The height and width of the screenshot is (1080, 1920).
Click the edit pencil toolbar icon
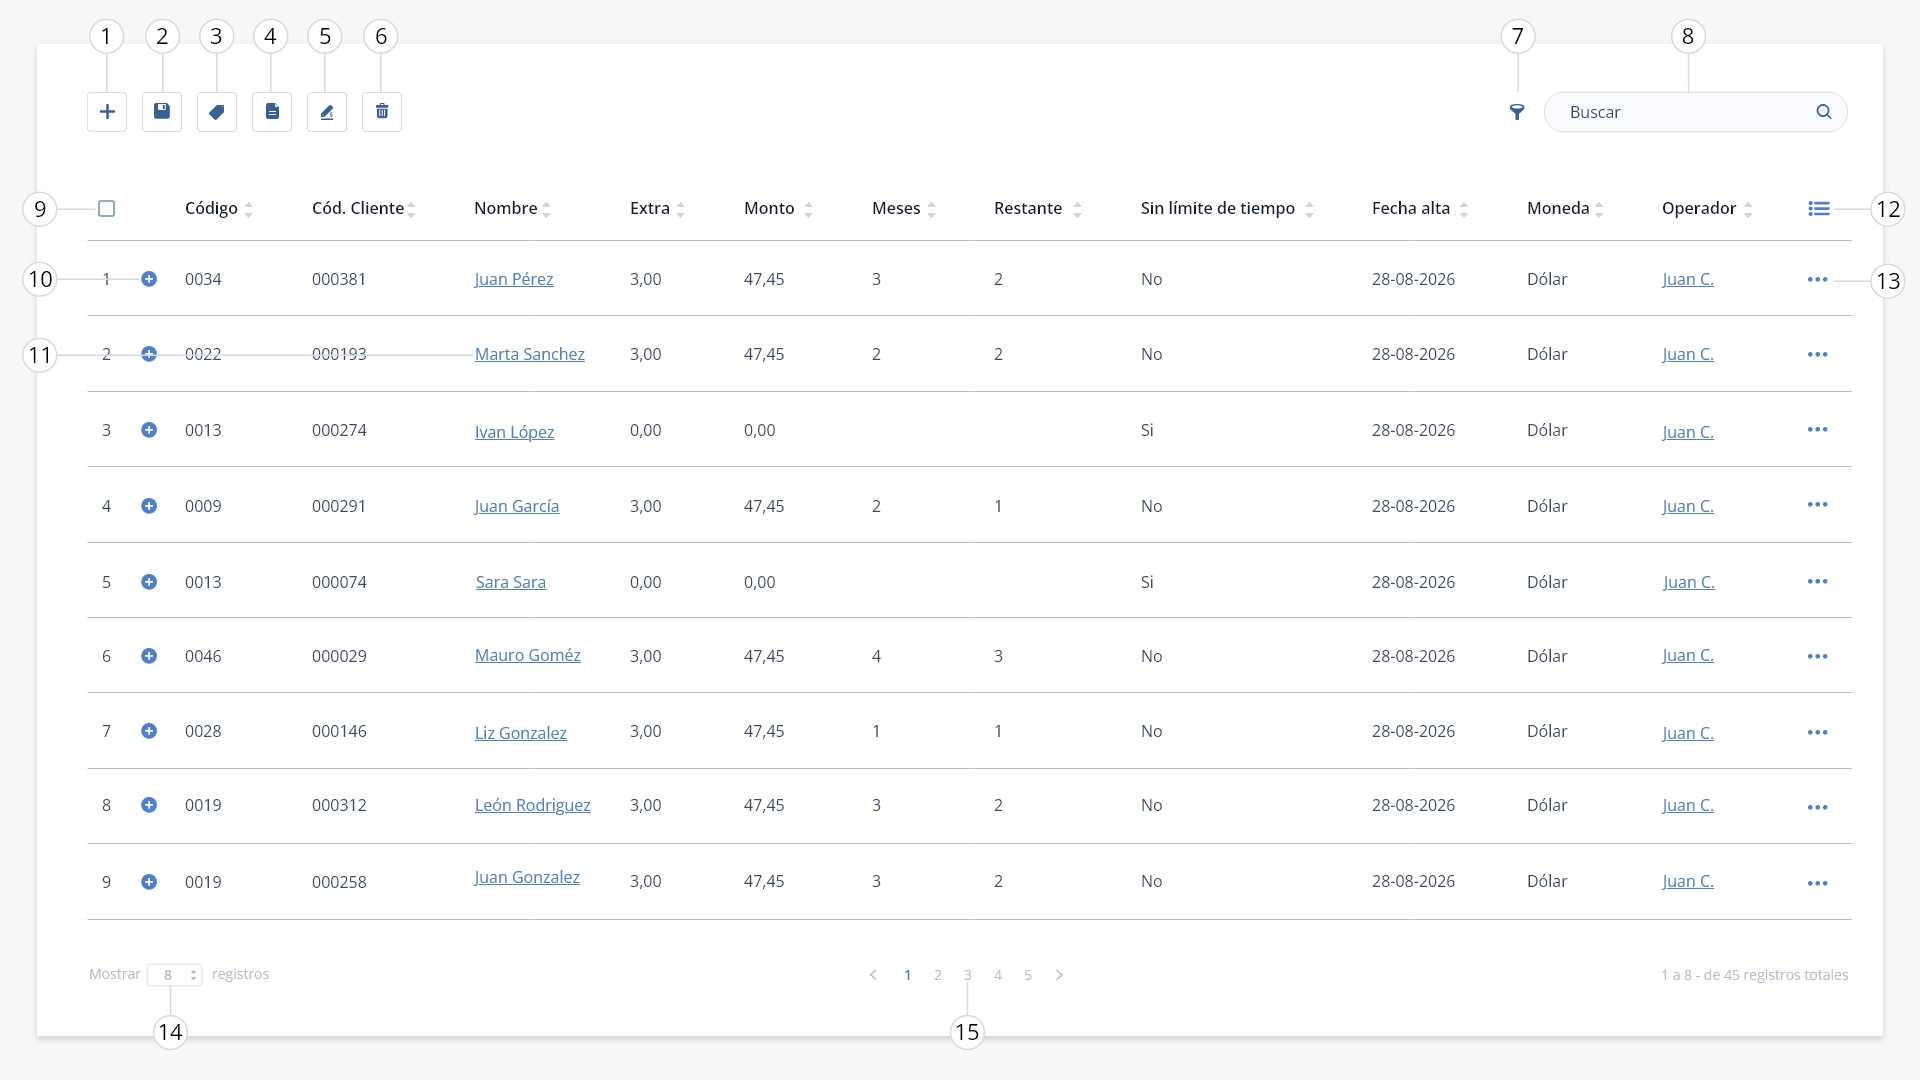pos(327,112)
